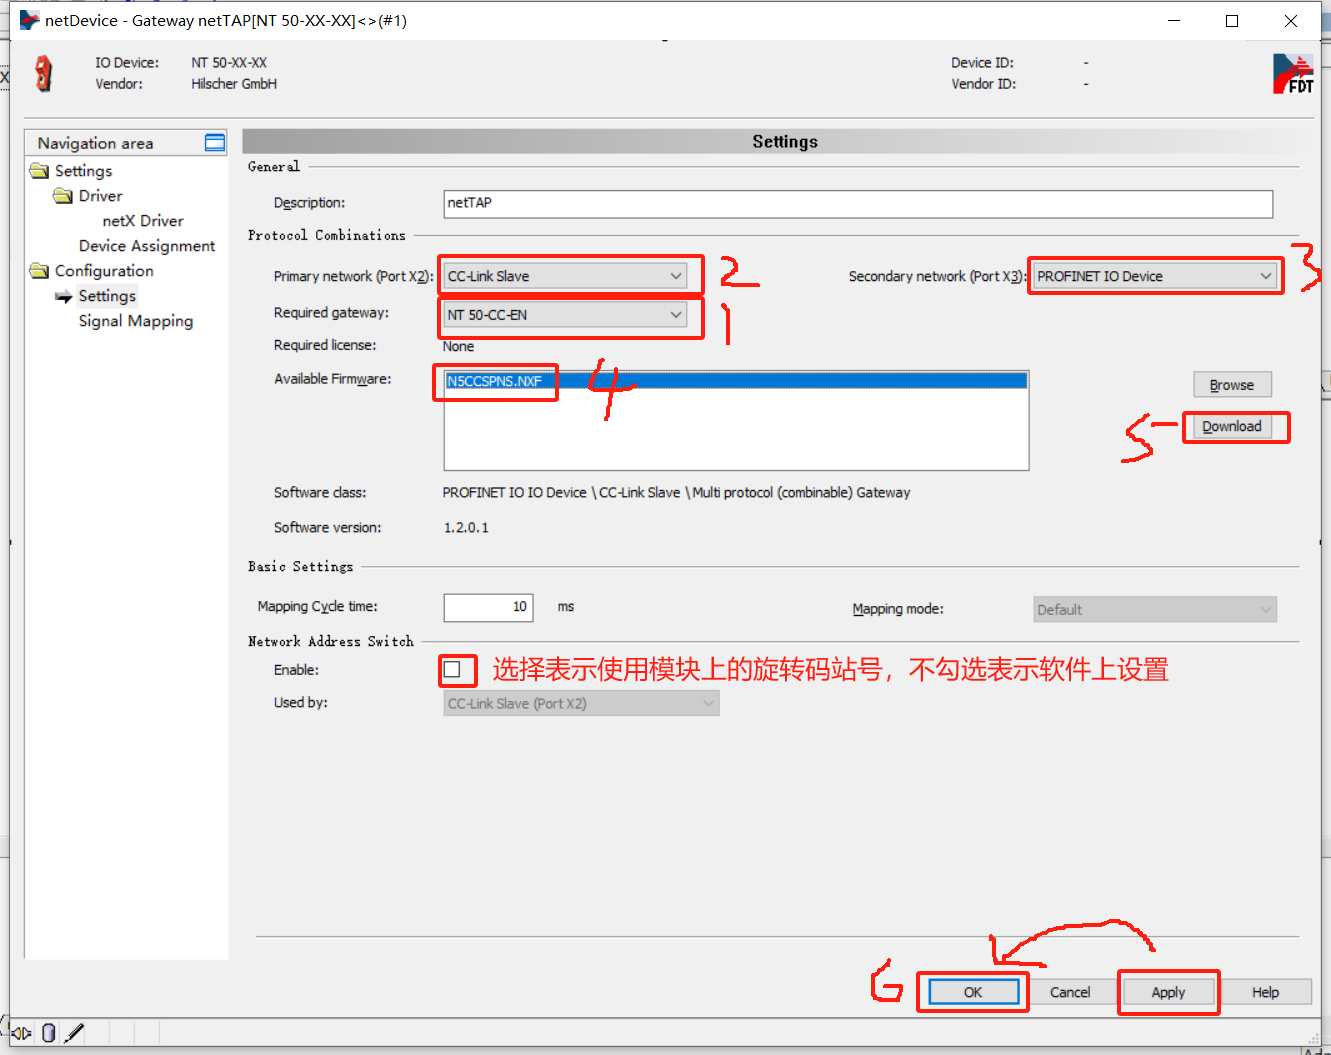Image resolution: width=1331 pixels, height=1055 pixels.
Task: Select the N5CCSPNS.NXF firmware entry
Action: [x=494, y=381]
